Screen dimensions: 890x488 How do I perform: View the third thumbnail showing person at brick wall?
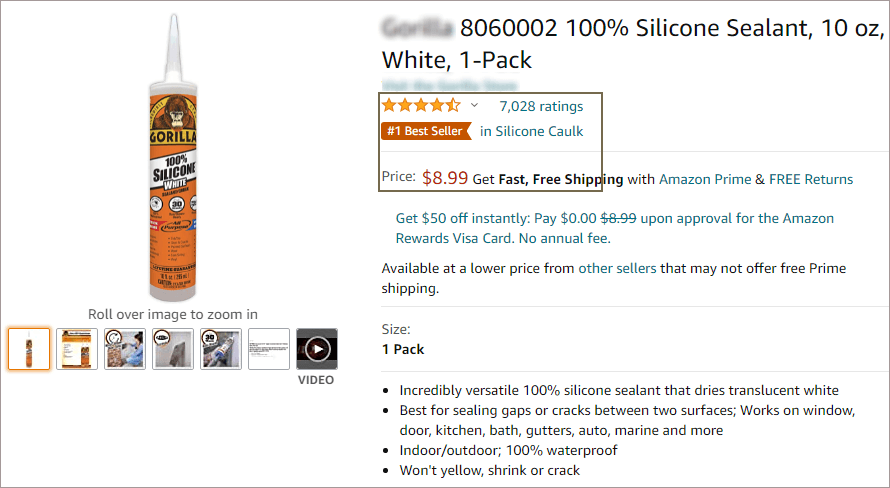[x=125, y=349]
